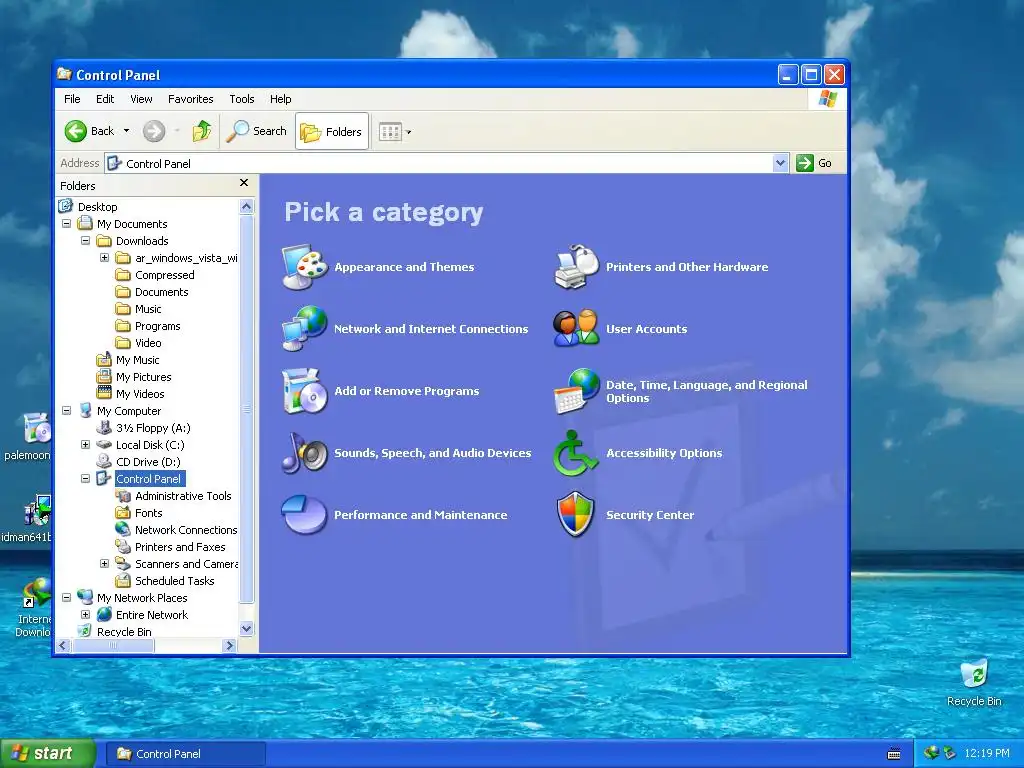The height and width of the screenshot is (768, 1024).
Task: Click the Search magnifier toolbar button
Action: point(257,131)
